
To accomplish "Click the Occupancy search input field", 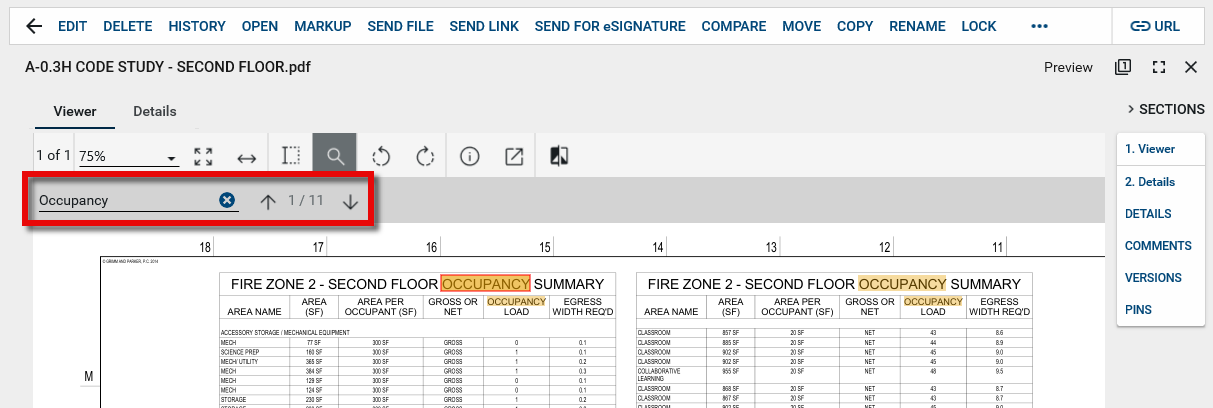I will pyautogui.click(x=125, y=200).
